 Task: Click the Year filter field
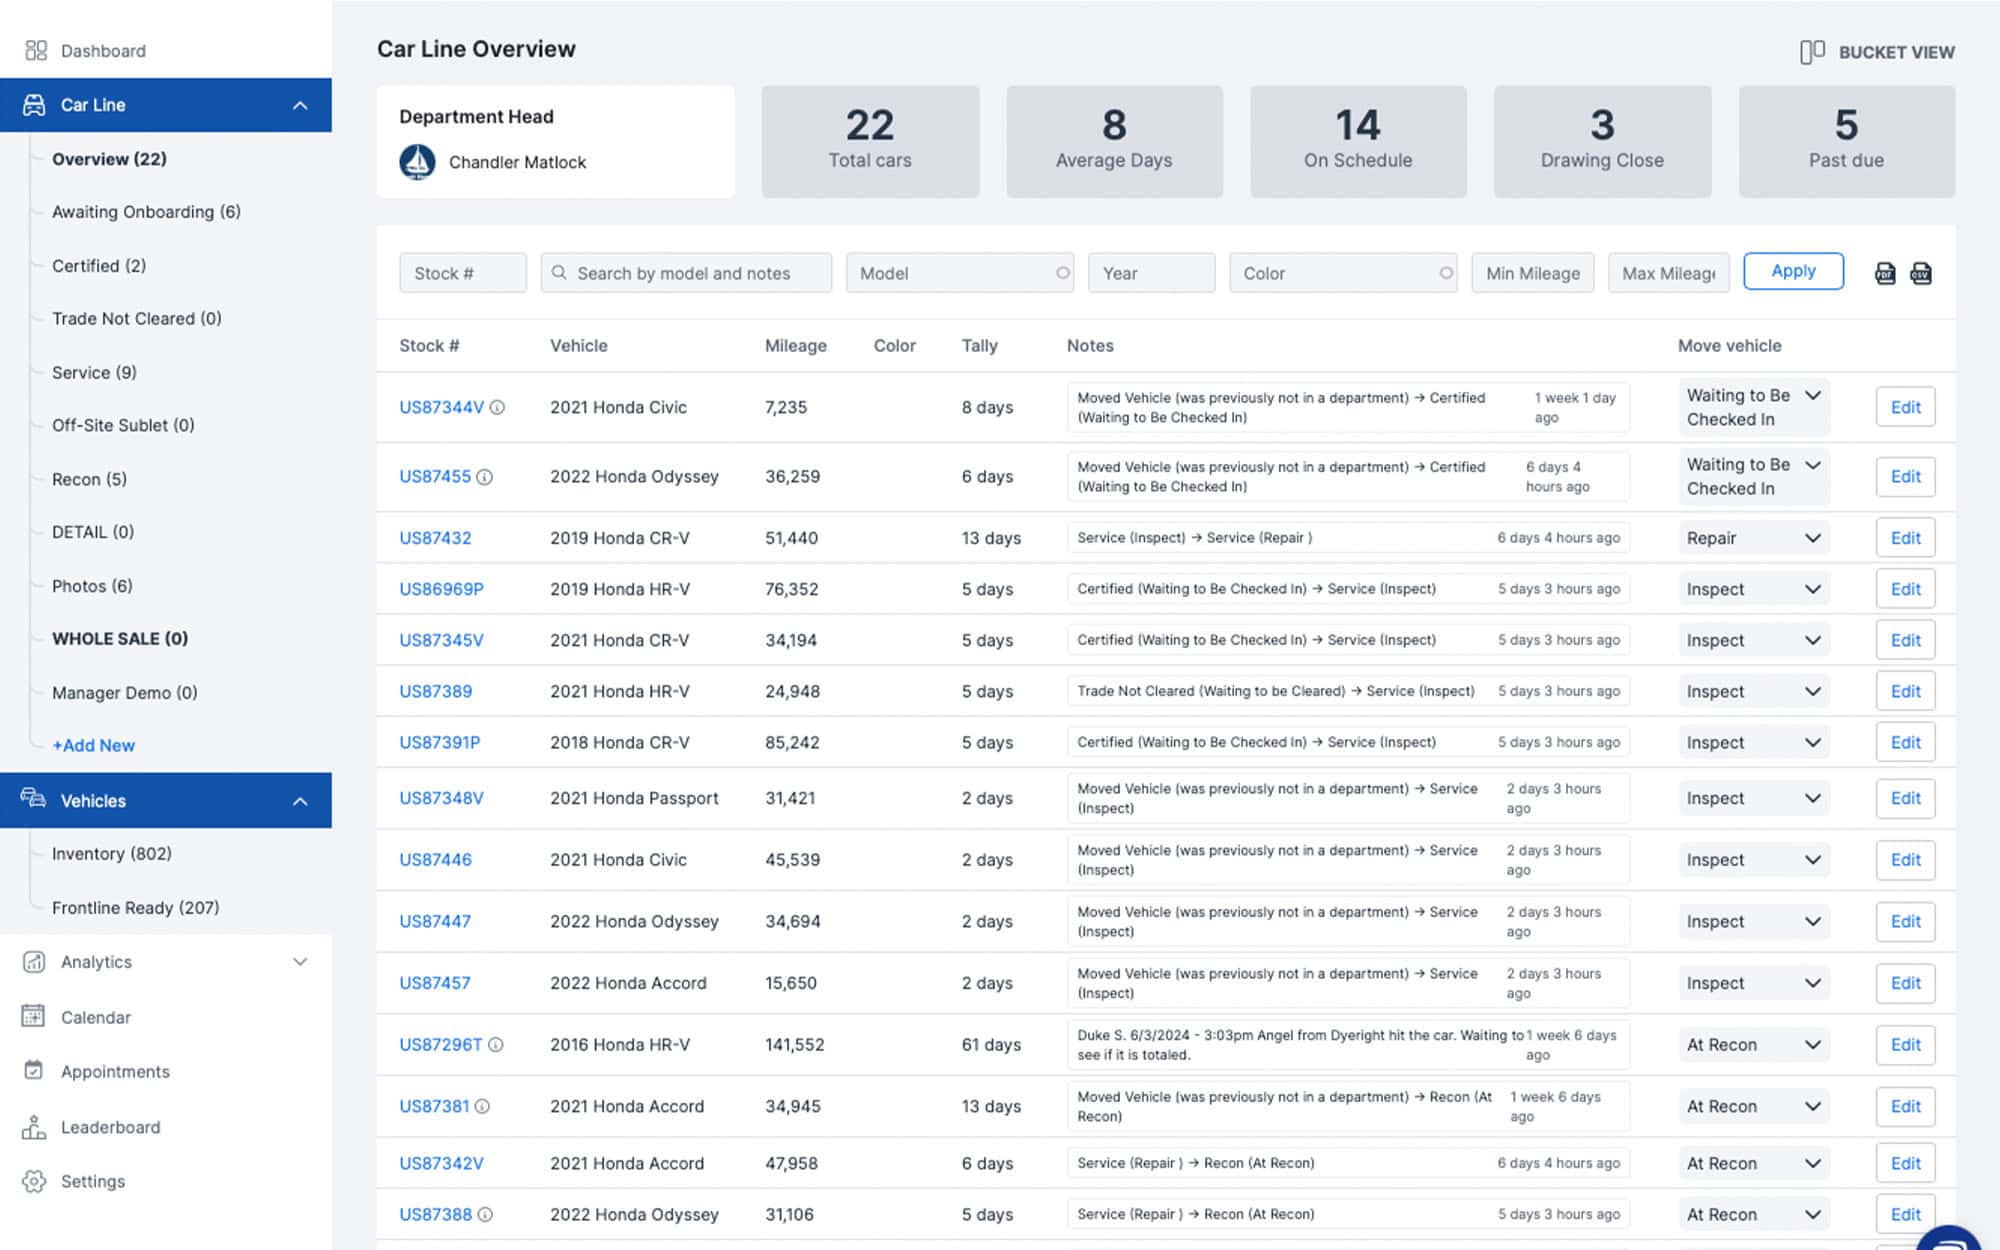pyautogui.click(x=1151, y=273)
